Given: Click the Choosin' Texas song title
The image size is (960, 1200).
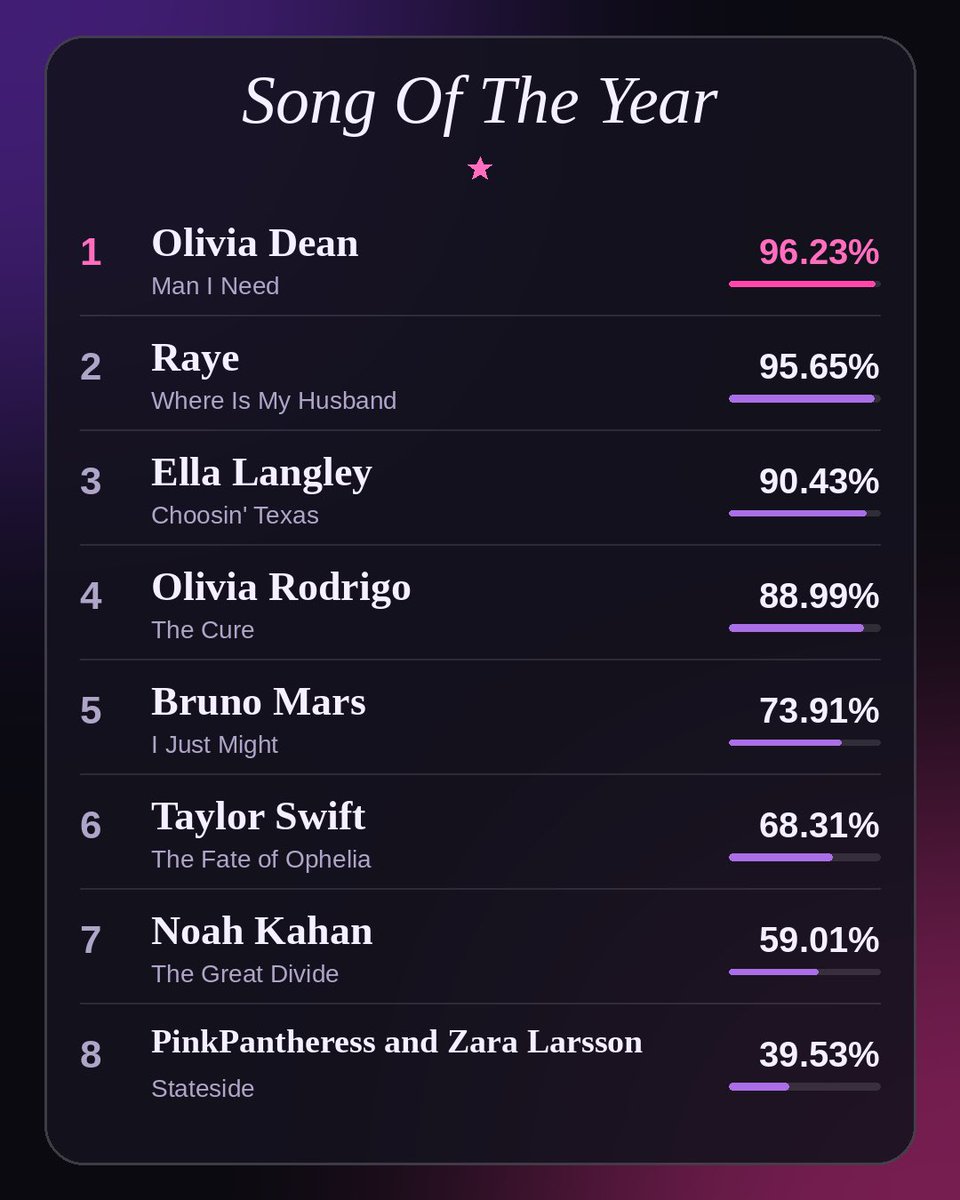Looking at the screenshot, I should click(x=235, y=515).
